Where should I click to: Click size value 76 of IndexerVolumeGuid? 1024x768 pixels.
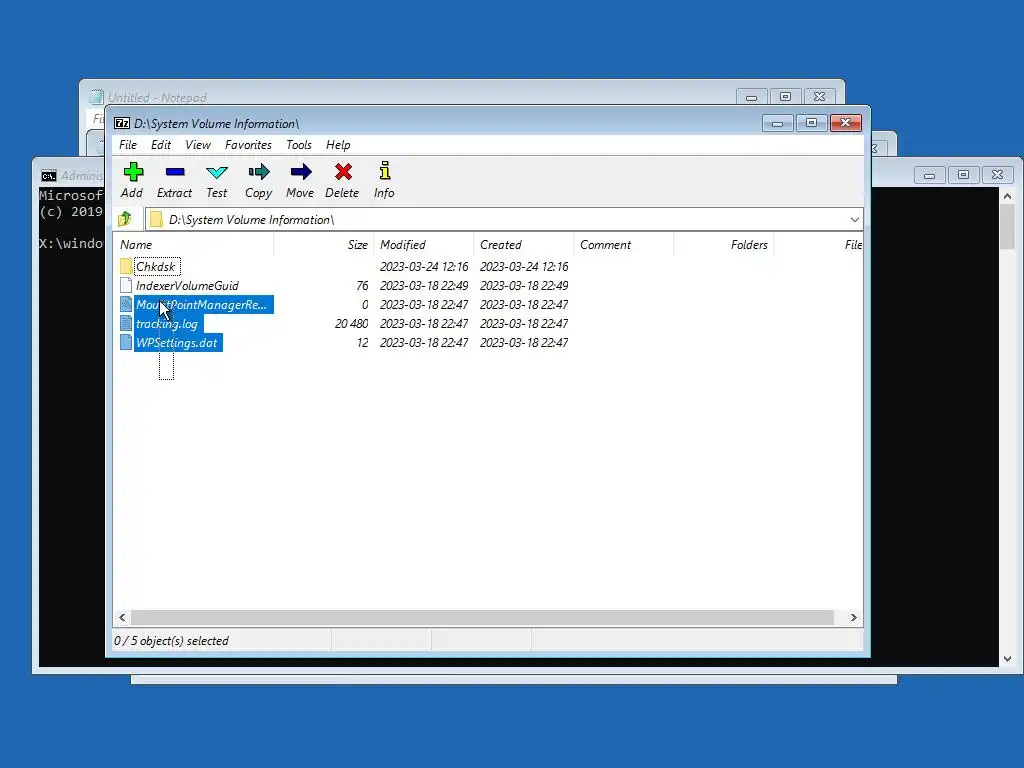tap(362, 285)
